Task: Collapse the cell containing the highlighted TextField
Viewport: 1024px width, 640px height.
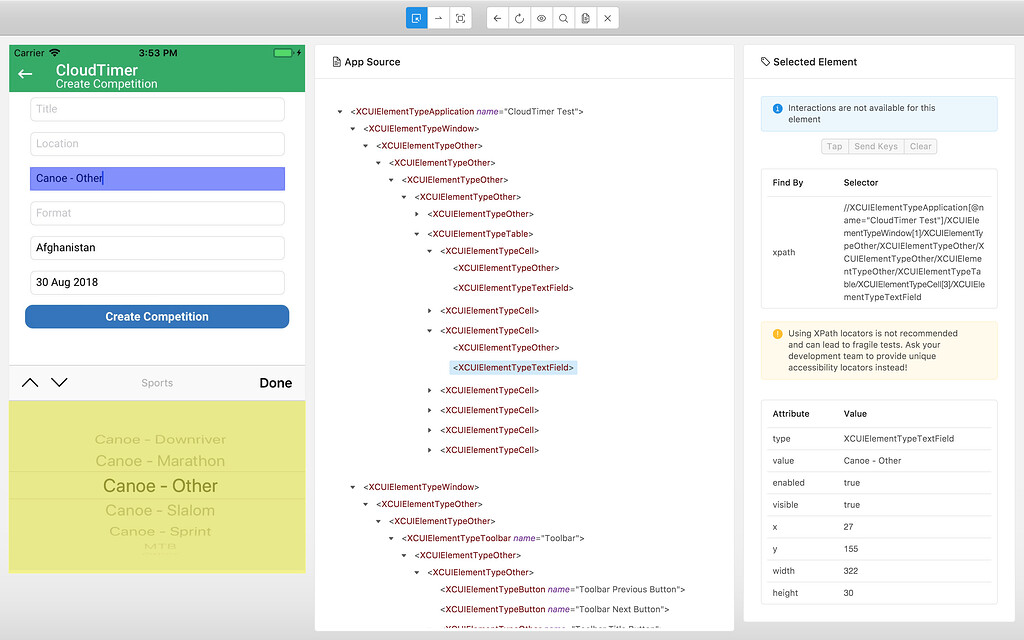Action: (430, 330)
